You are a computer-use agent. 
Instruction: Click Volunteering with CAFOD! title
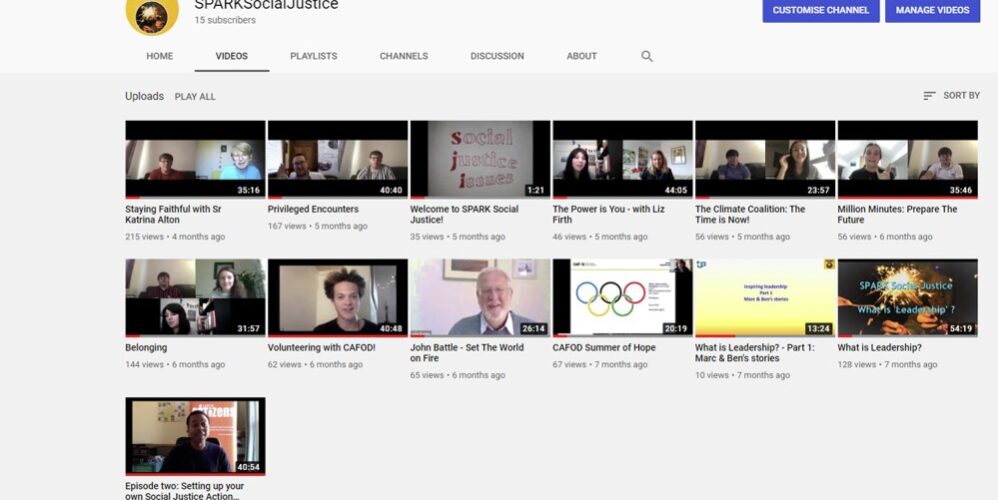coord(321,348)
